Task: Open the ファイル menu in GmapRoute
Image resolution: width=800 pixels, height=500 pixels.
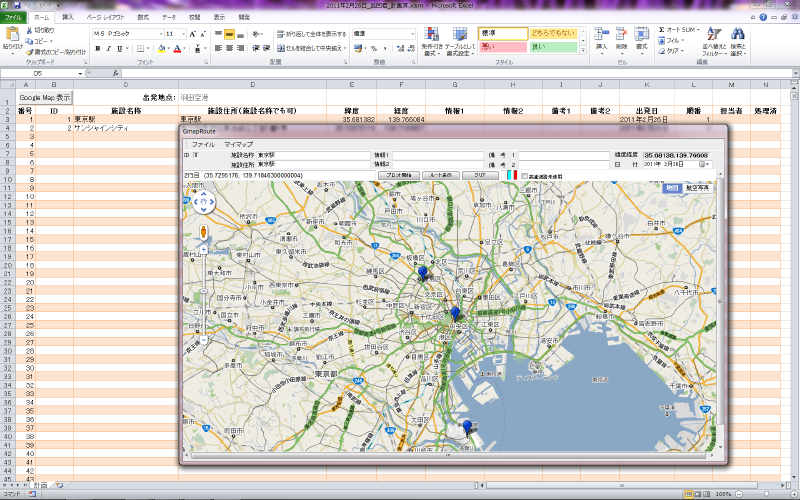Action: [203, 145]
